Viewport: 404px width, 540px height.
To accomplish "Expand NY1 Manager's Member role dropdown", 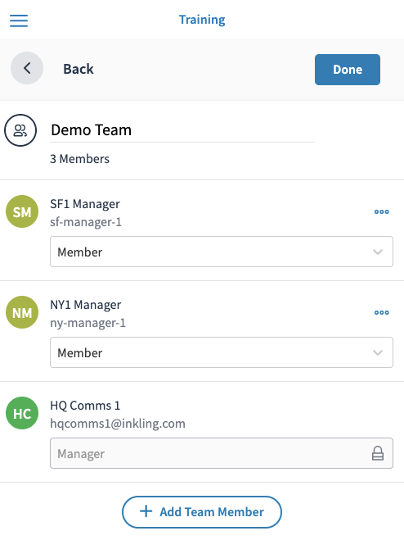I will coord(221,352).
